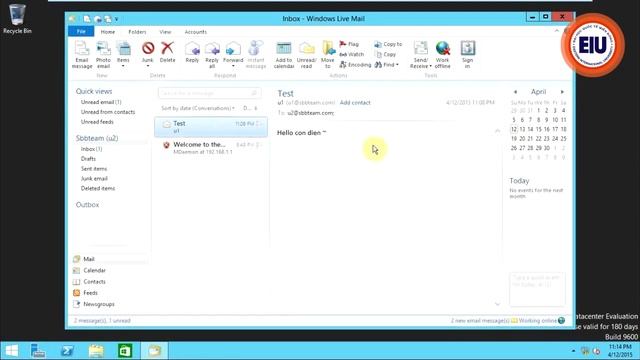The height and width of the screenshot is (360, 640).
Task: Open the Move to folder option
Action: [327, 55]
